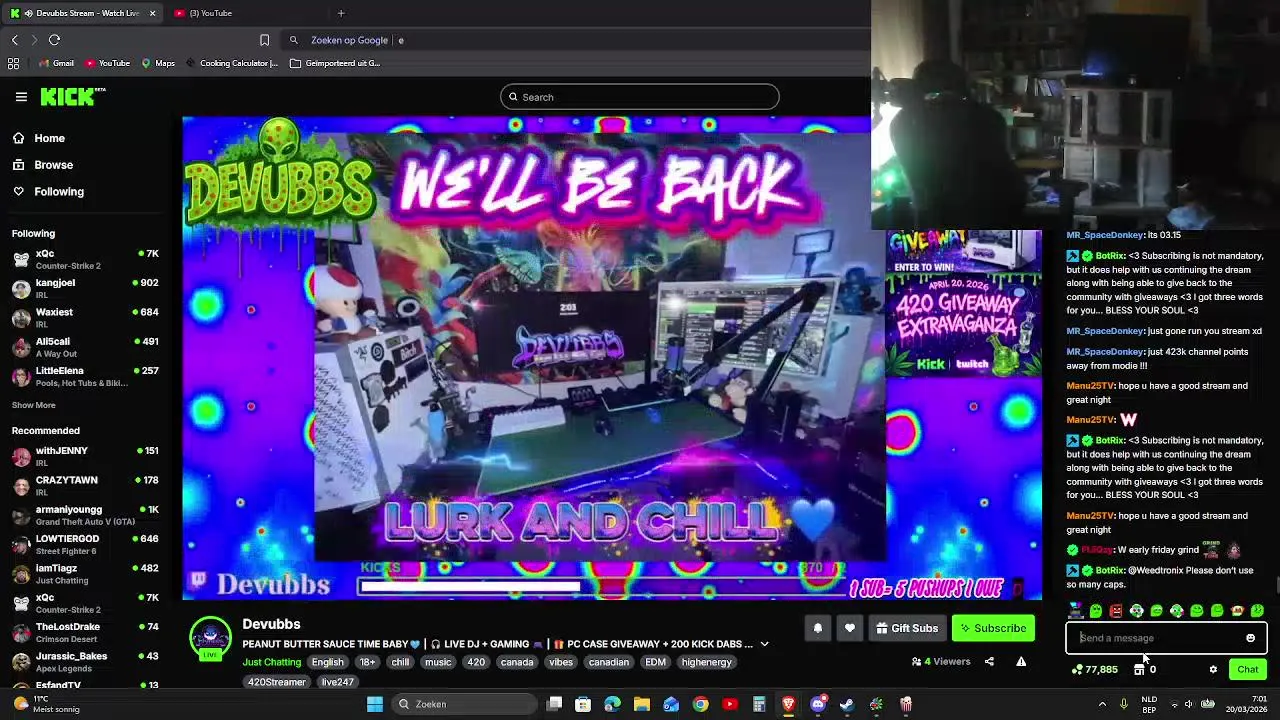Open Jurassic_Bakes in Recommended list
Screen dimensions: 1280x720
click(85, 661)
